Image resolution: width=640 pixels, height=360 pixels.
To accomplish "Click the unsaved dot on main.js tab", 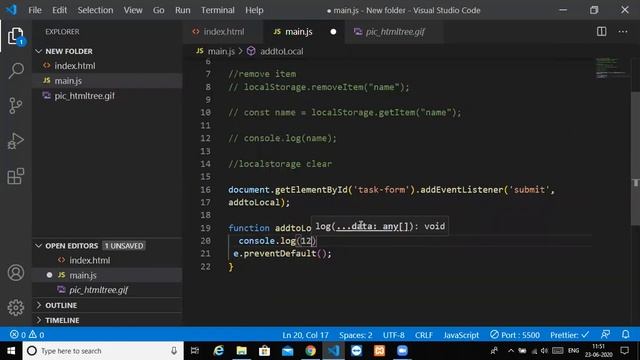I will pyautogui.click(x=333, y=32).
